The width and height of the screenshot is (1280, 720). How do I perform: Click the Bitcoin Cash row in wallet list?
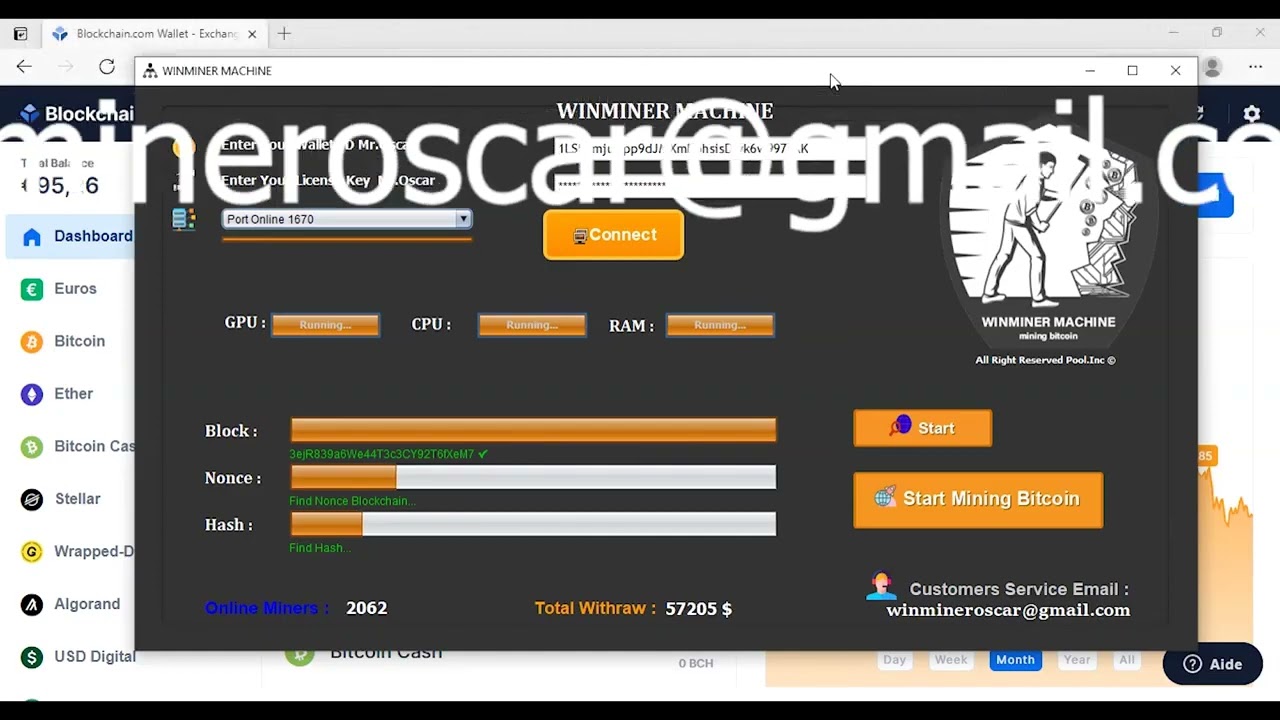500,656
